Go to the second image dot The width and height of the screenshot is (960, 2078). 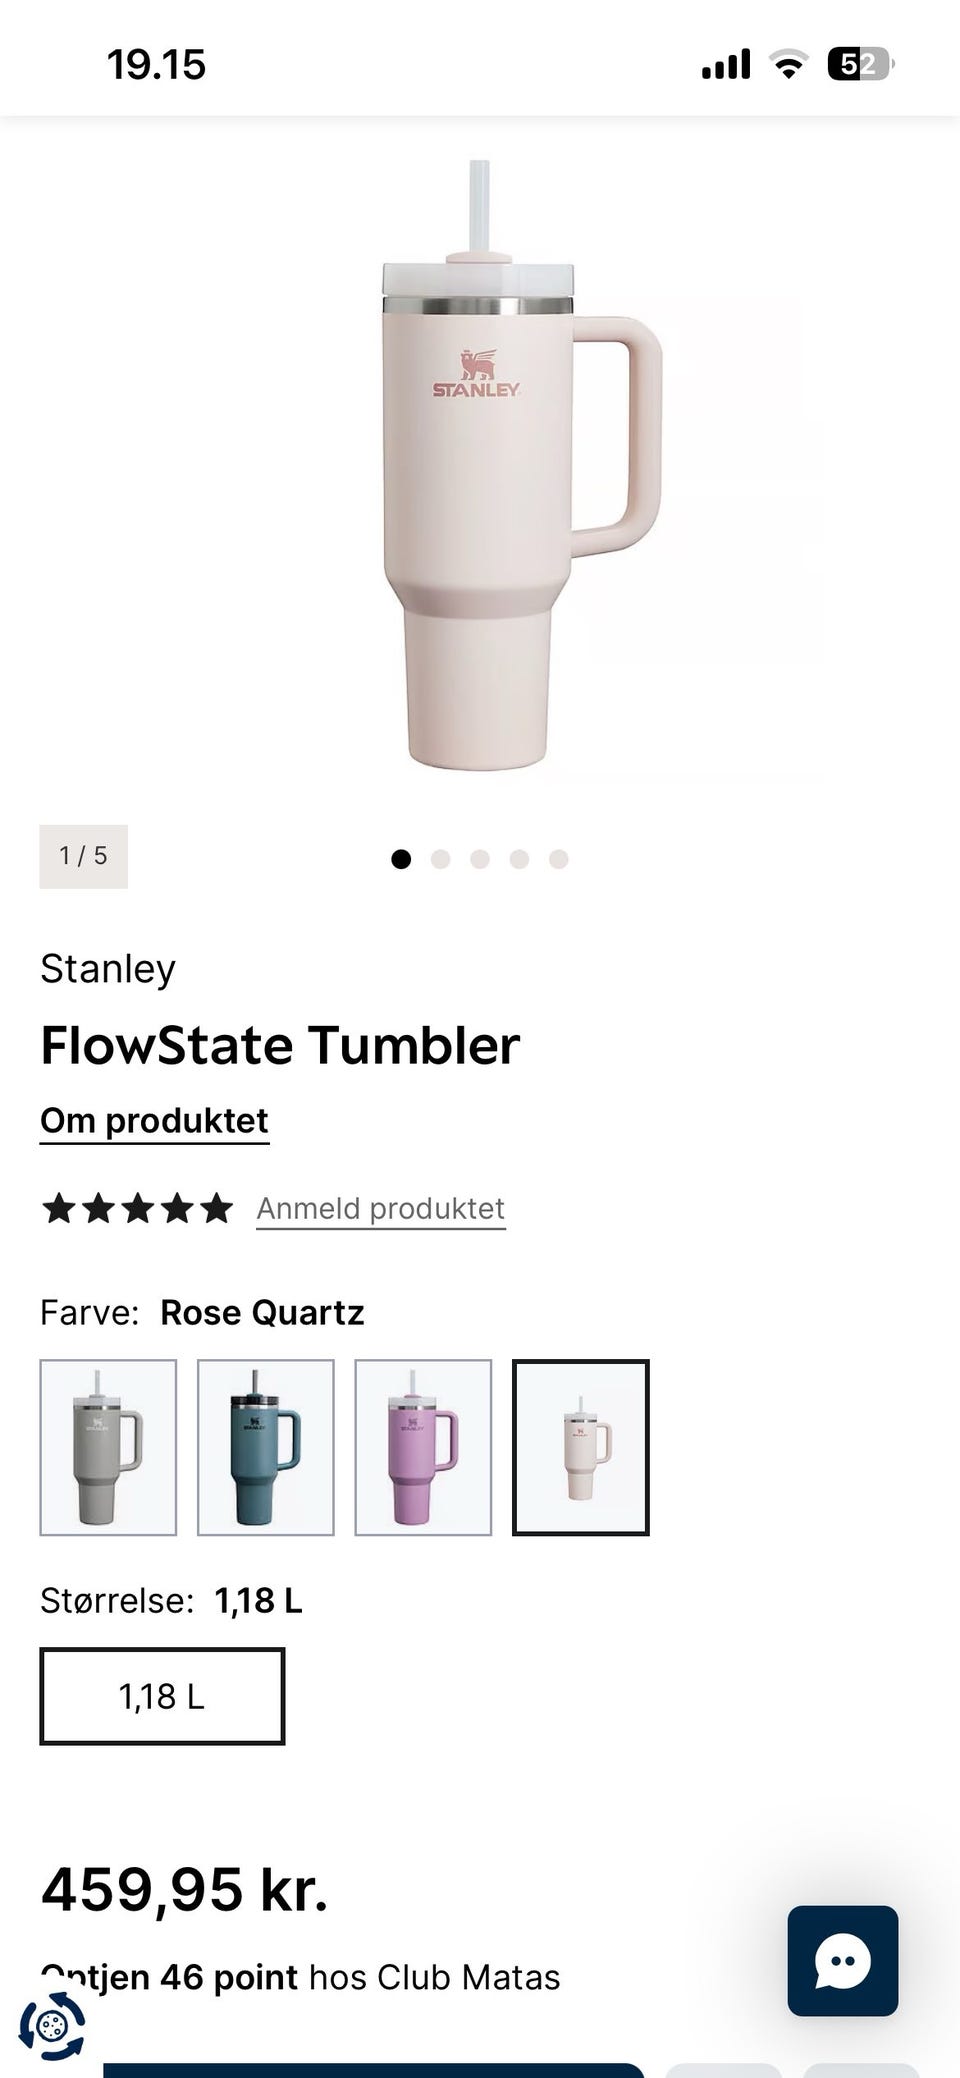click(x=440, y=859)
